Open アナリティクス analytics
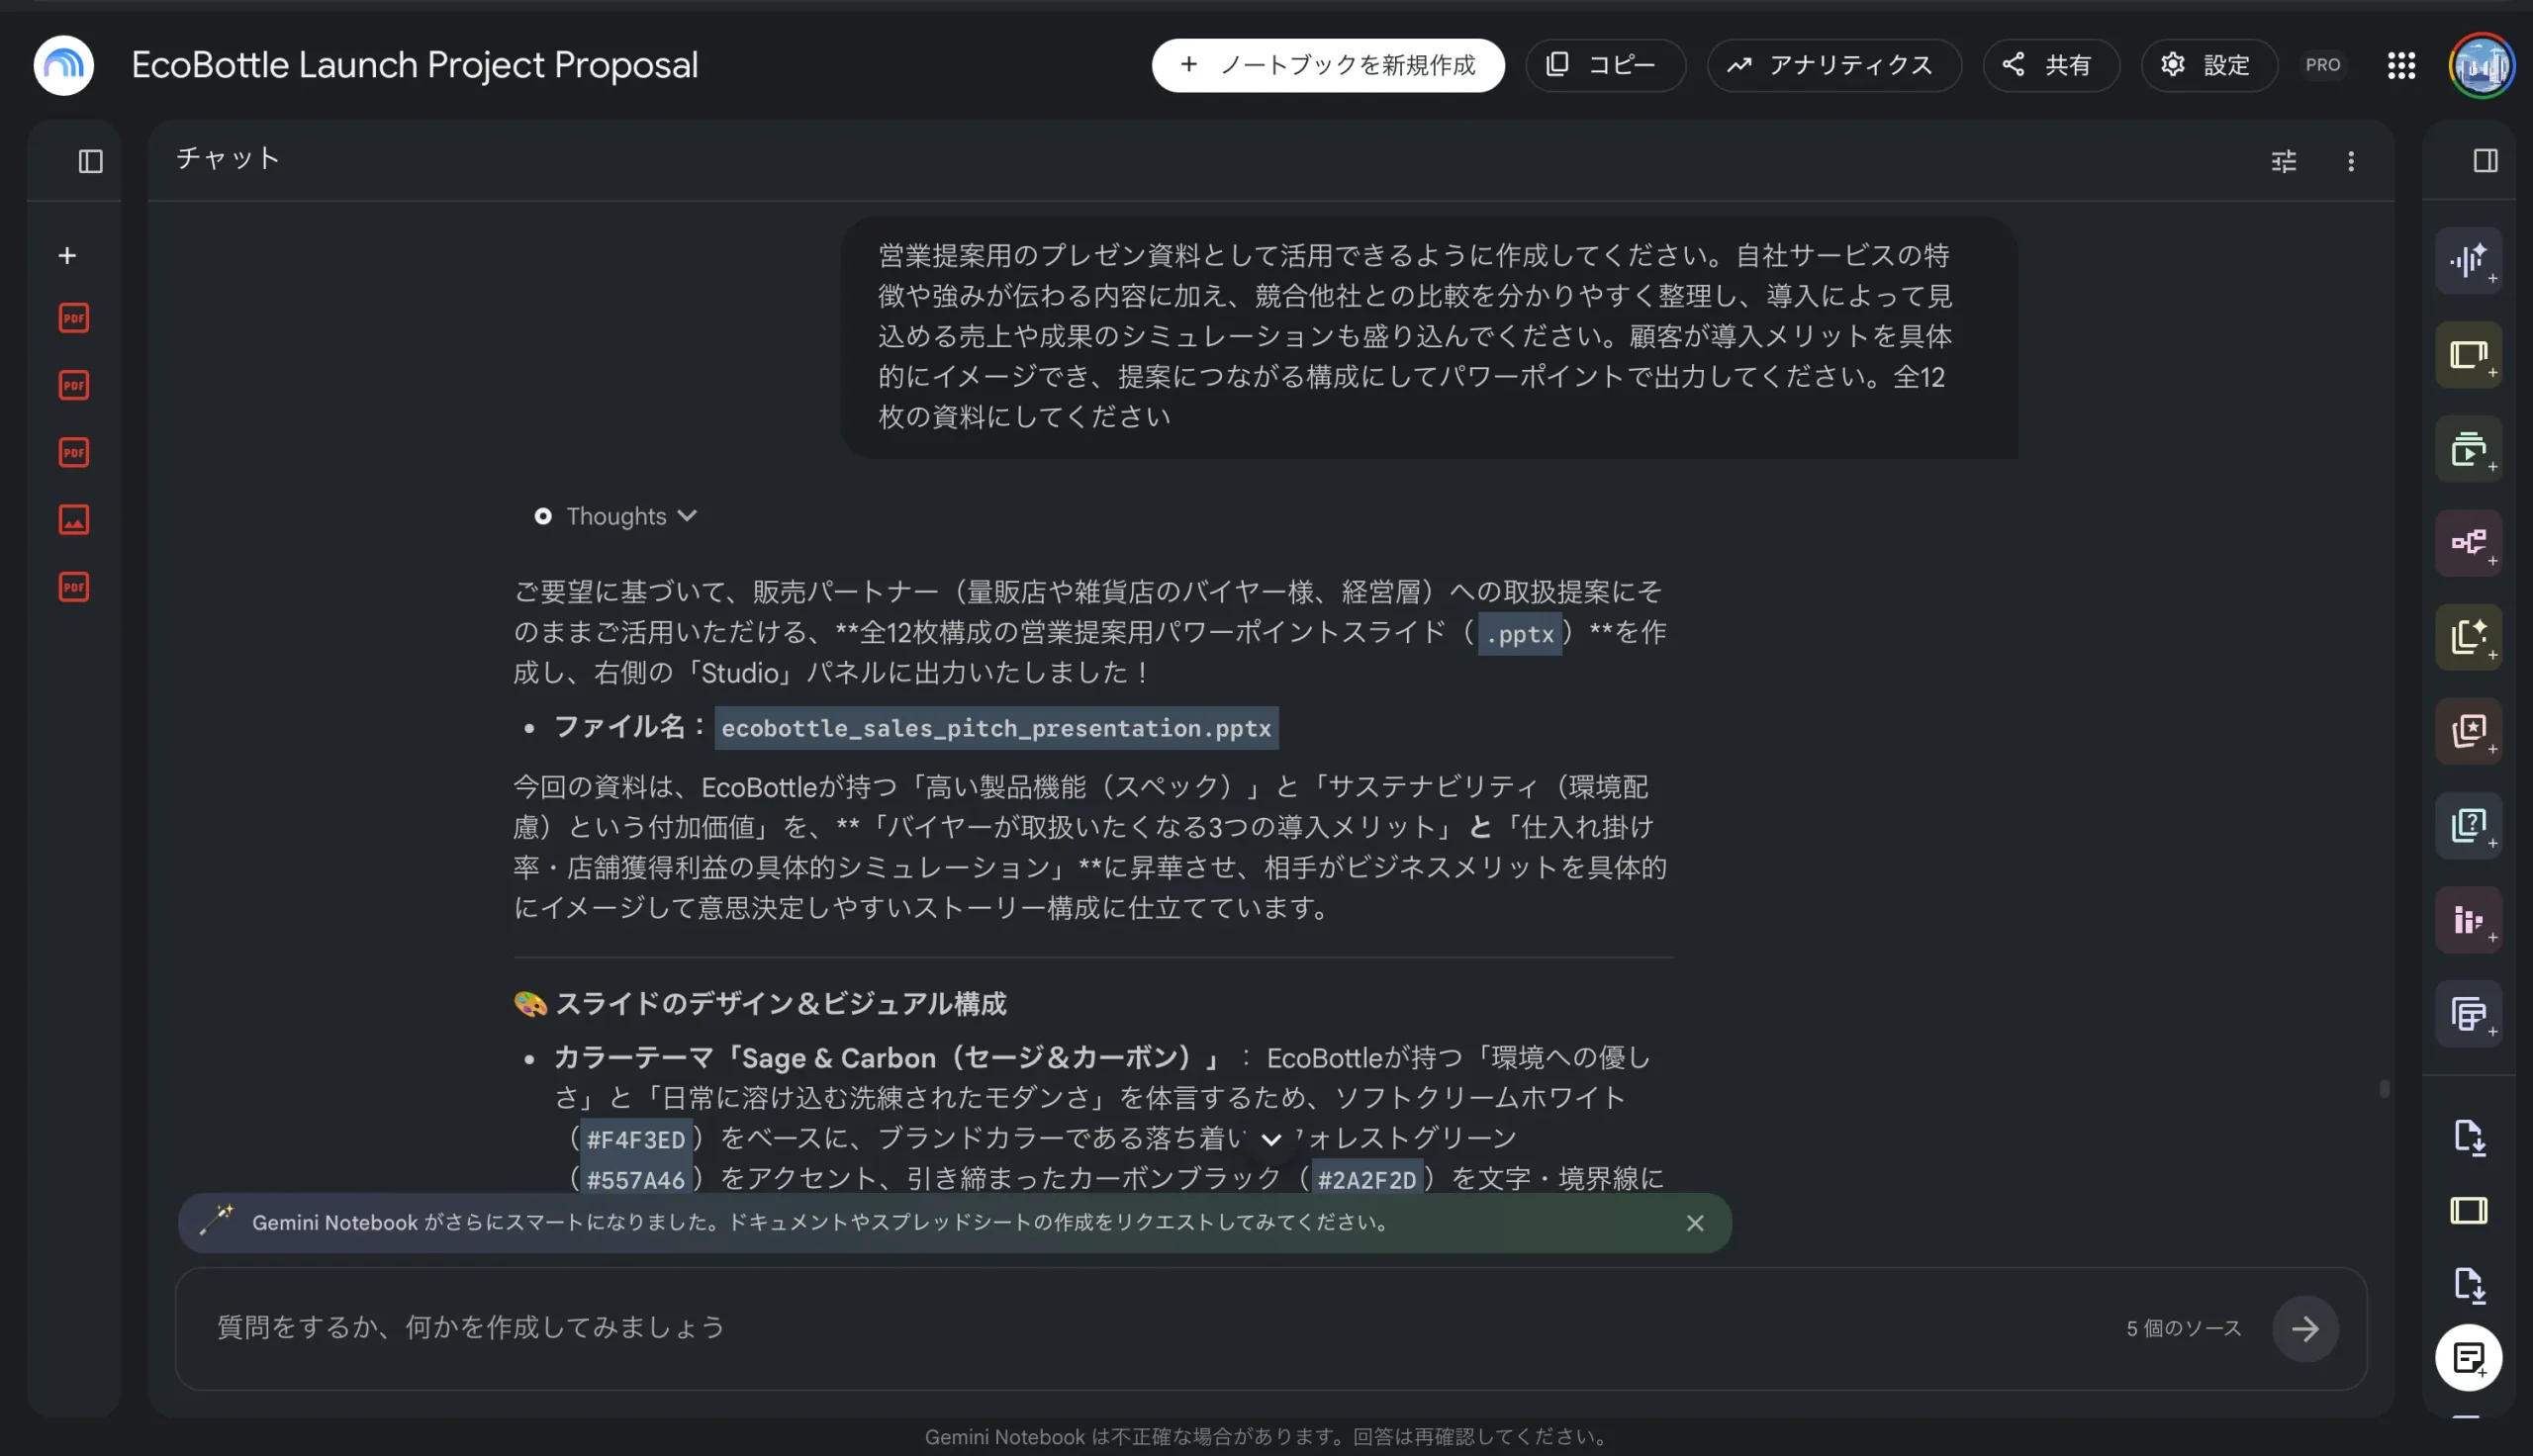 [x=1834, y=65]
